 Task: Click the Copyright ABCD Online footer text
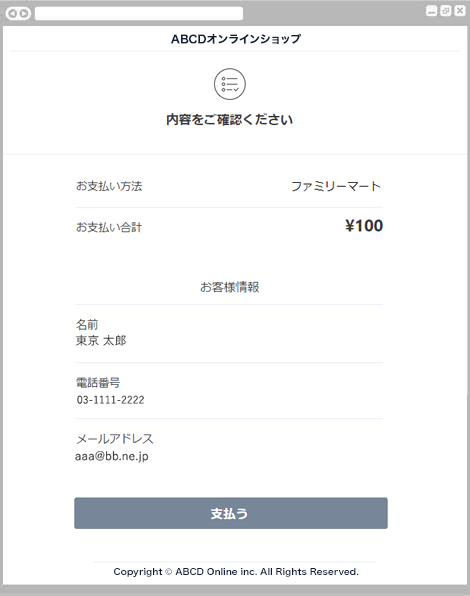coord(236,572)
